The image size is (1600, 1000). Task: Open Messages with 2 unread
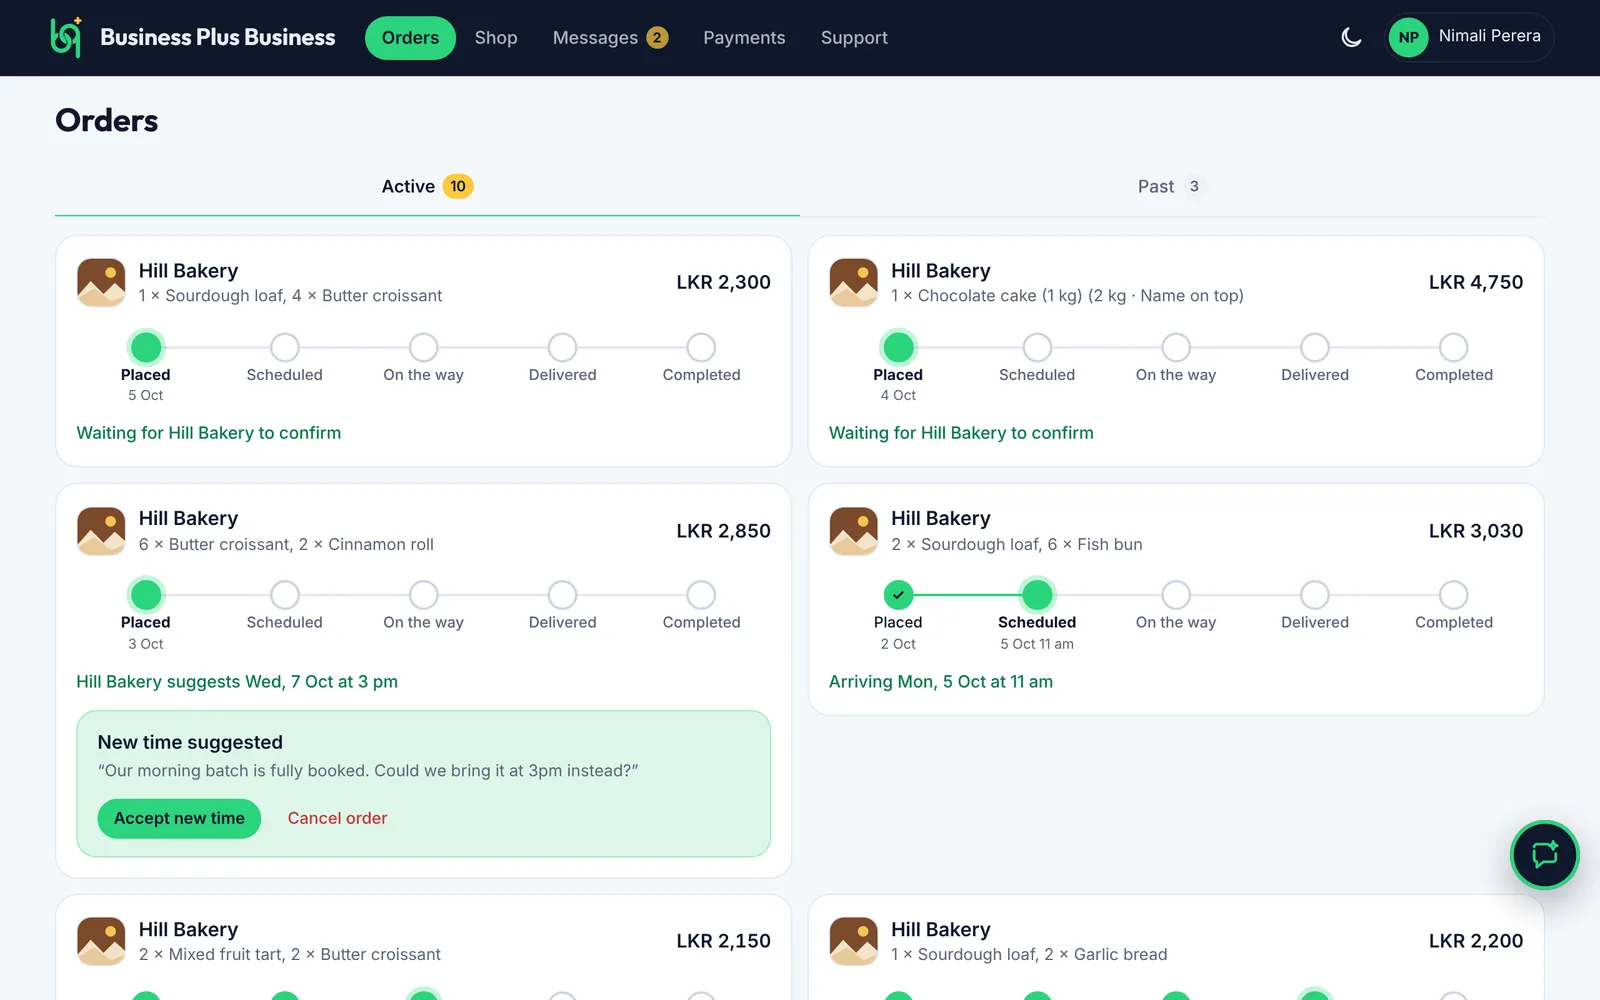click(x=610, y=38)
